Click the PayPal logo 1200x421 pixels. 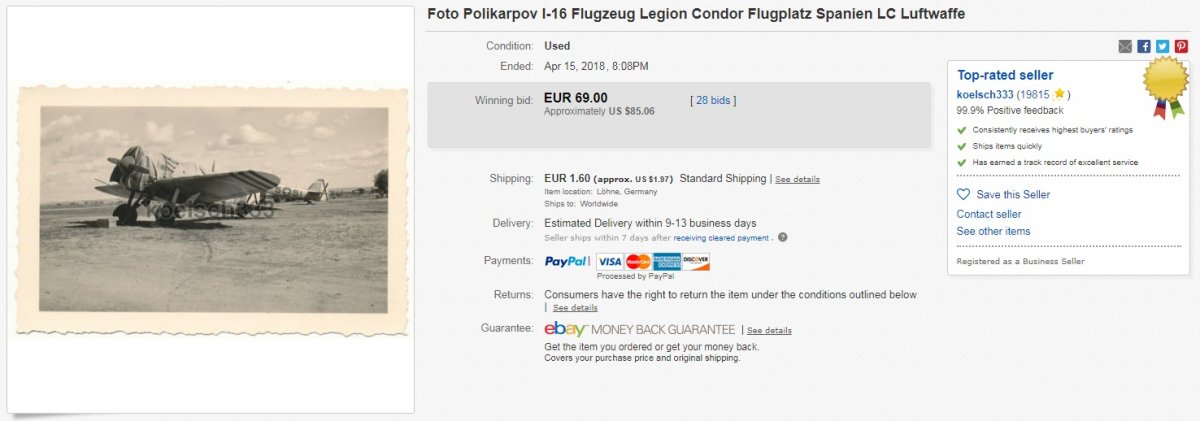click(566, 262)
